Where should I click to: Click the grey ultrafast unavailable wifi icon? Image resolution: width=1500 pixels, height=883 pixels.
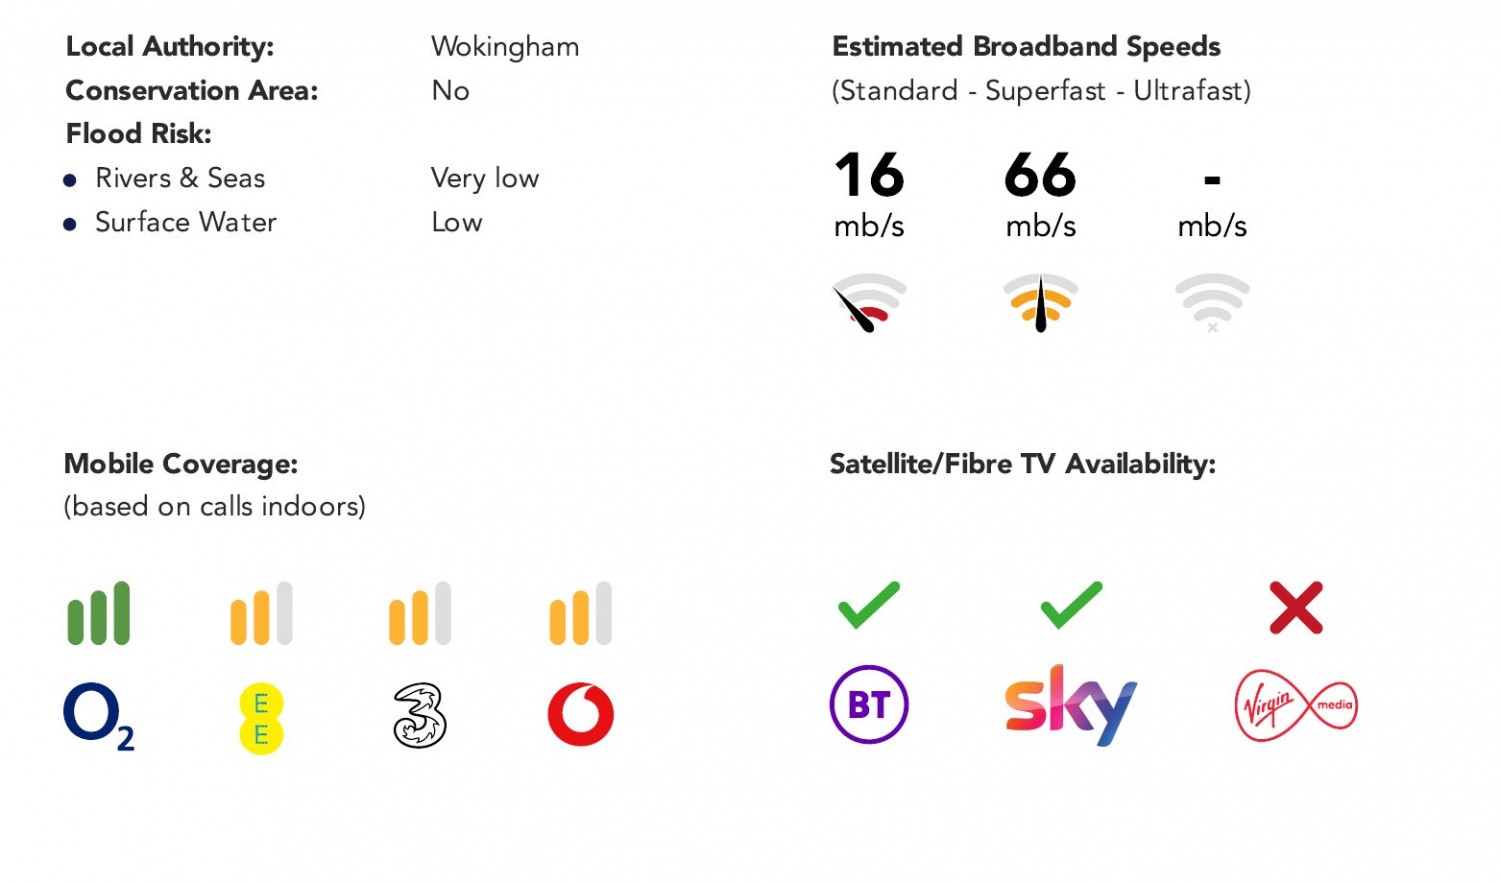pos(1212,302)
